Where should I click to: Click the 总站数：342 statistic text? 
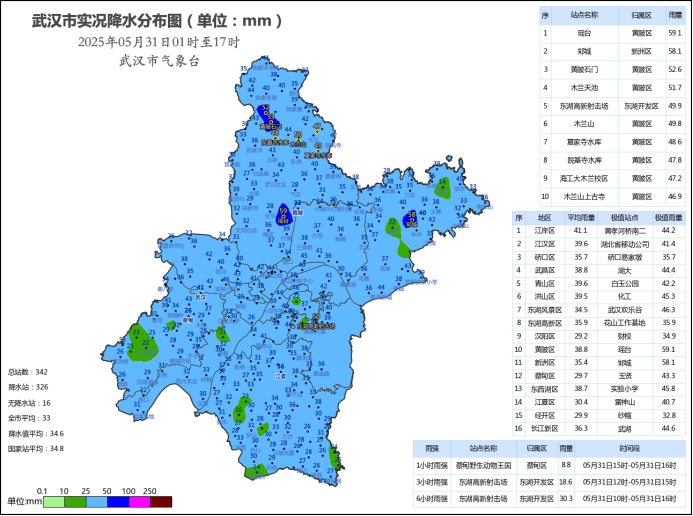(28, 372)
